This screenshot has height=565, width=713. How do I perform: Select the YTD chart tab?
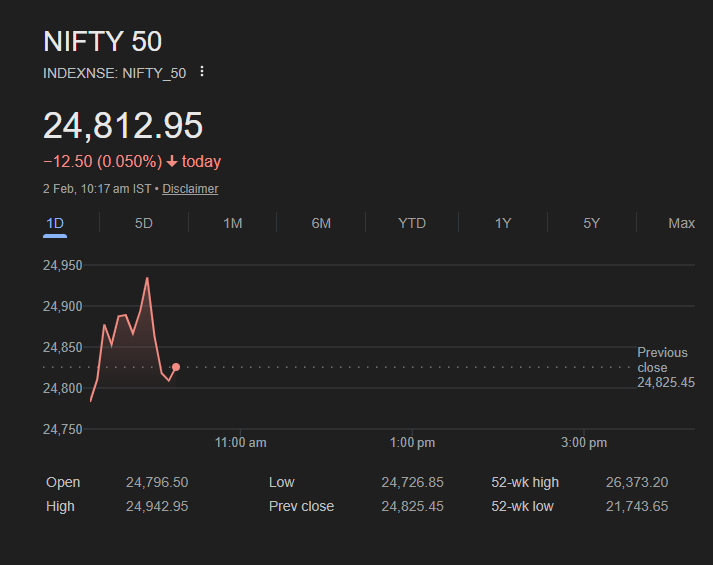click(x=412, y=223)
